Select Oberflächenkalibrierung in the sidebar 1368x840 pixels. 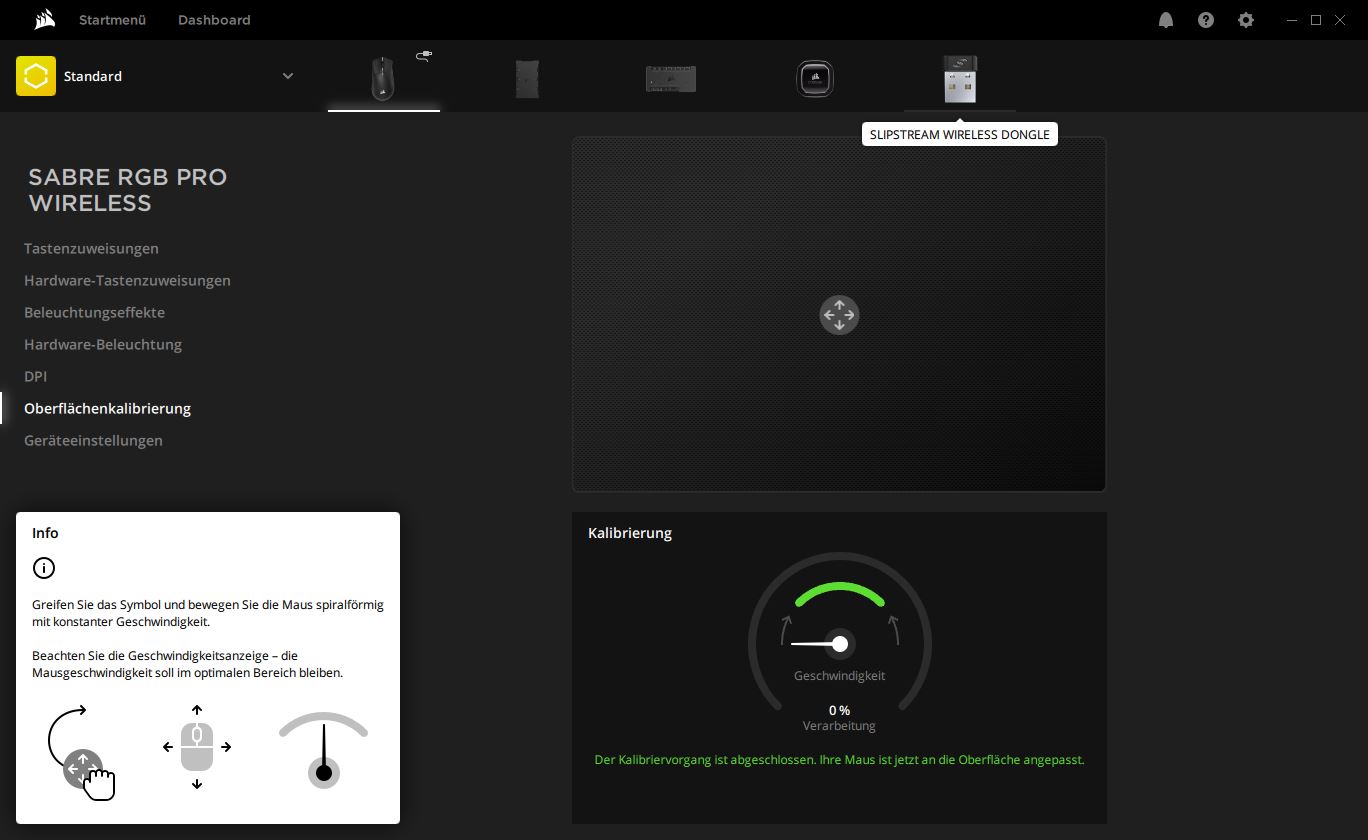point(107,408)
